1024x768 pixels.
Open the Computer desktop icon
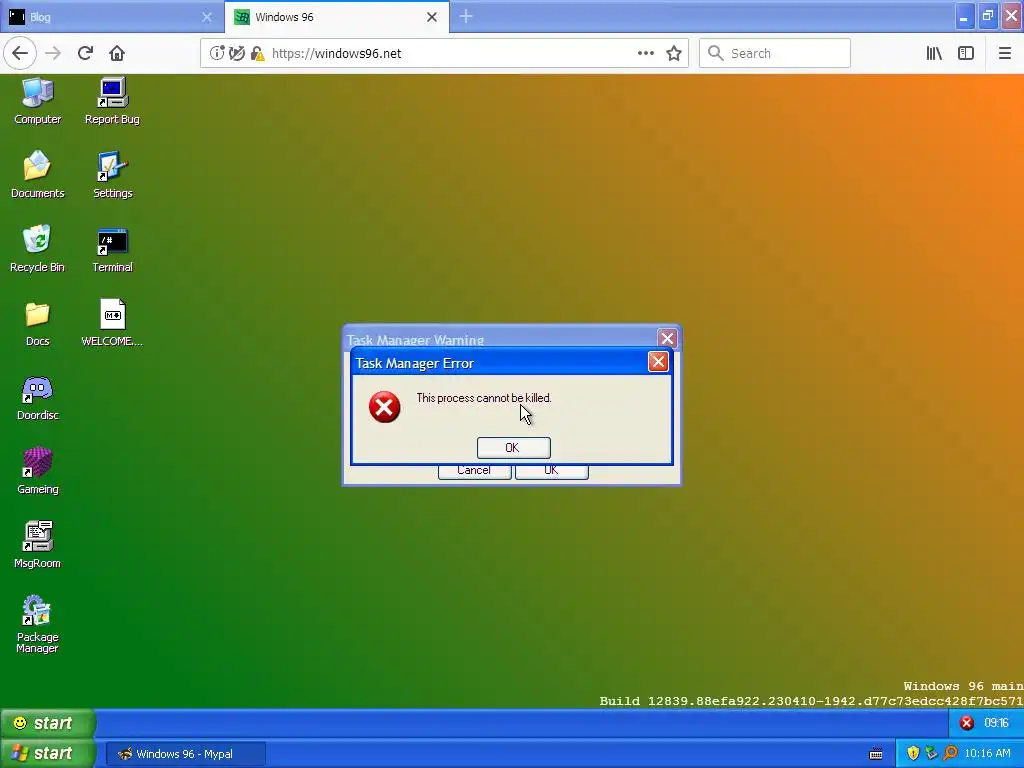37,101
